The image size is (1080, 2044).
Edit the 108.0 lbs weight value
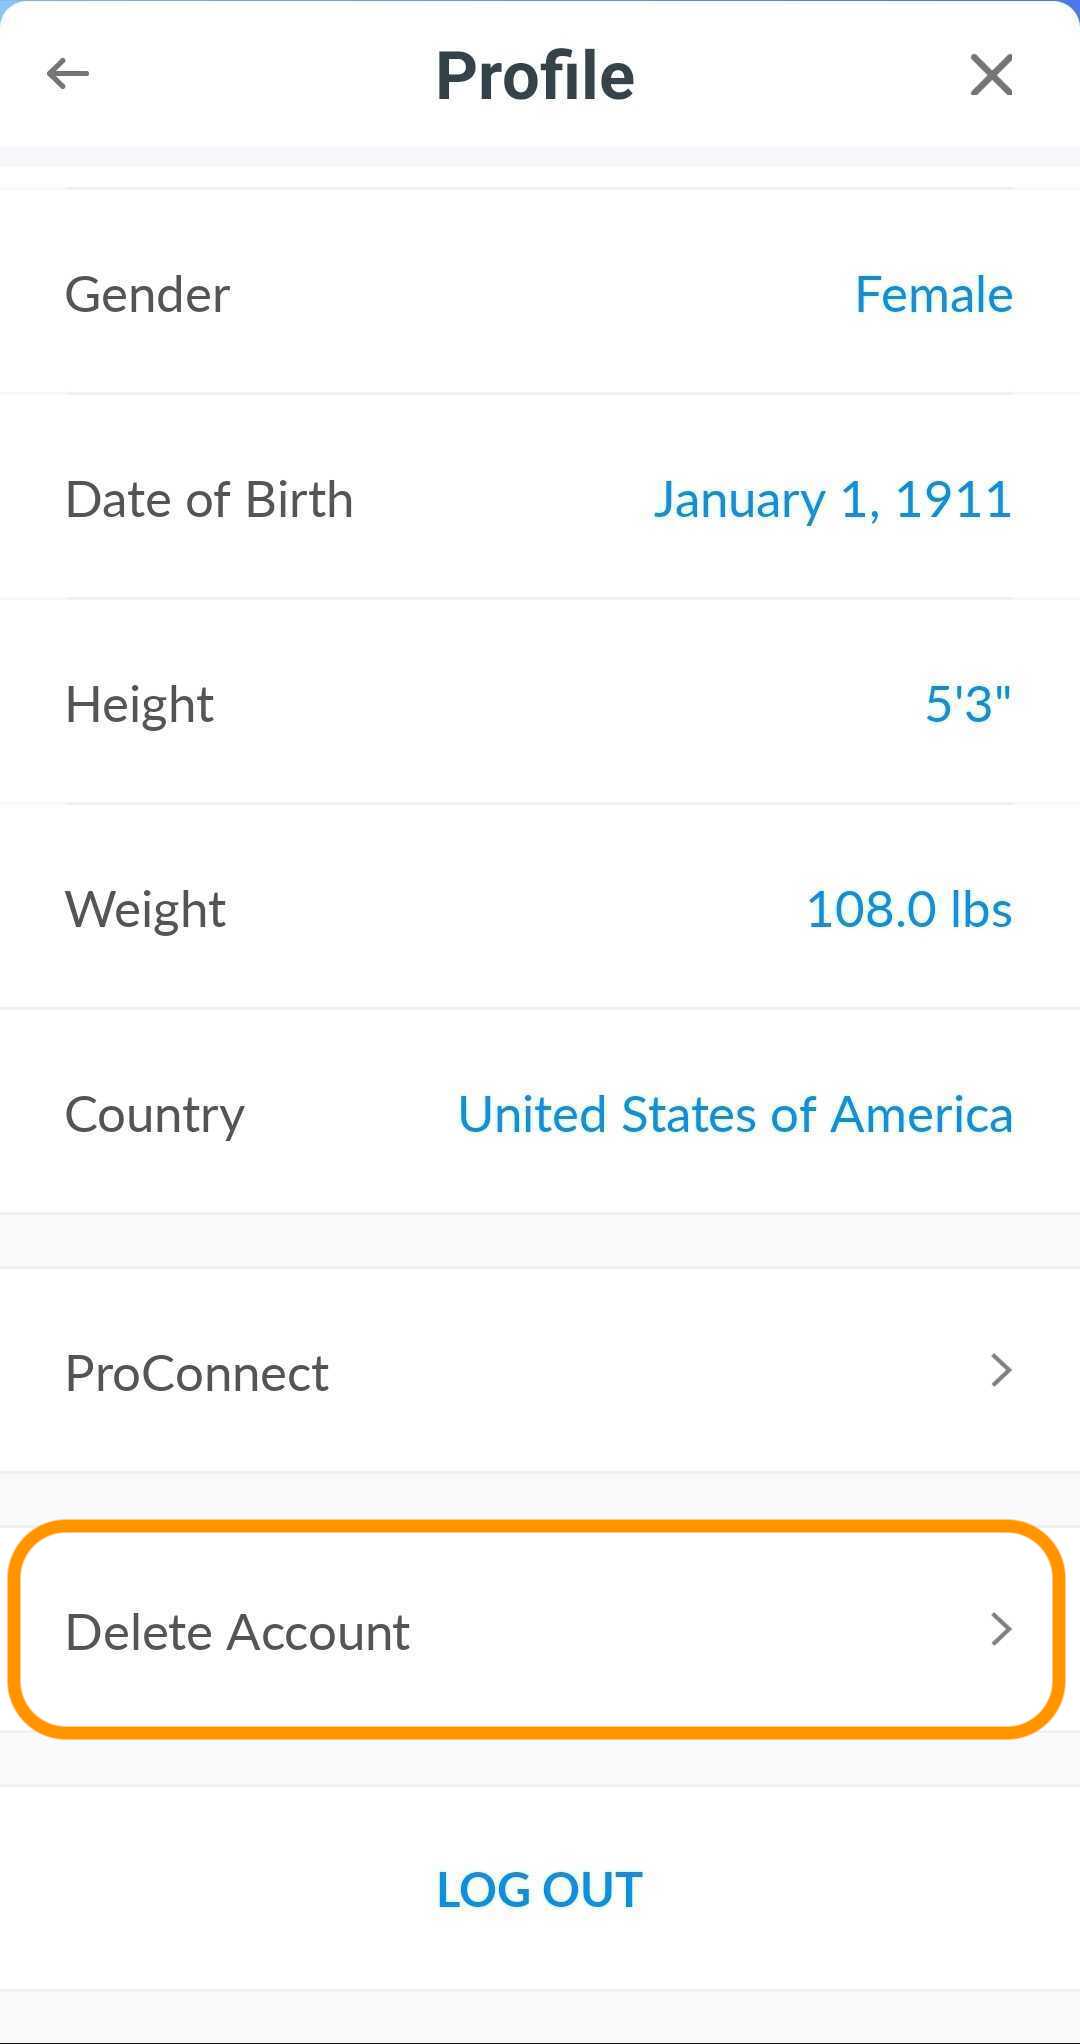click(x=909, y=910)
